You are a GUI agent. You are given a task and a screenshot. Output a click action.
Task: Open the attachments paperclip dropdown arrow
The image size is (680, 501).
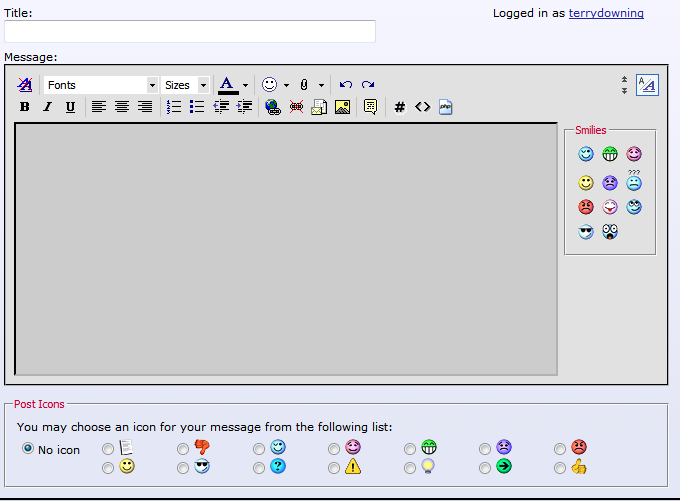click(x=321, y=85)
